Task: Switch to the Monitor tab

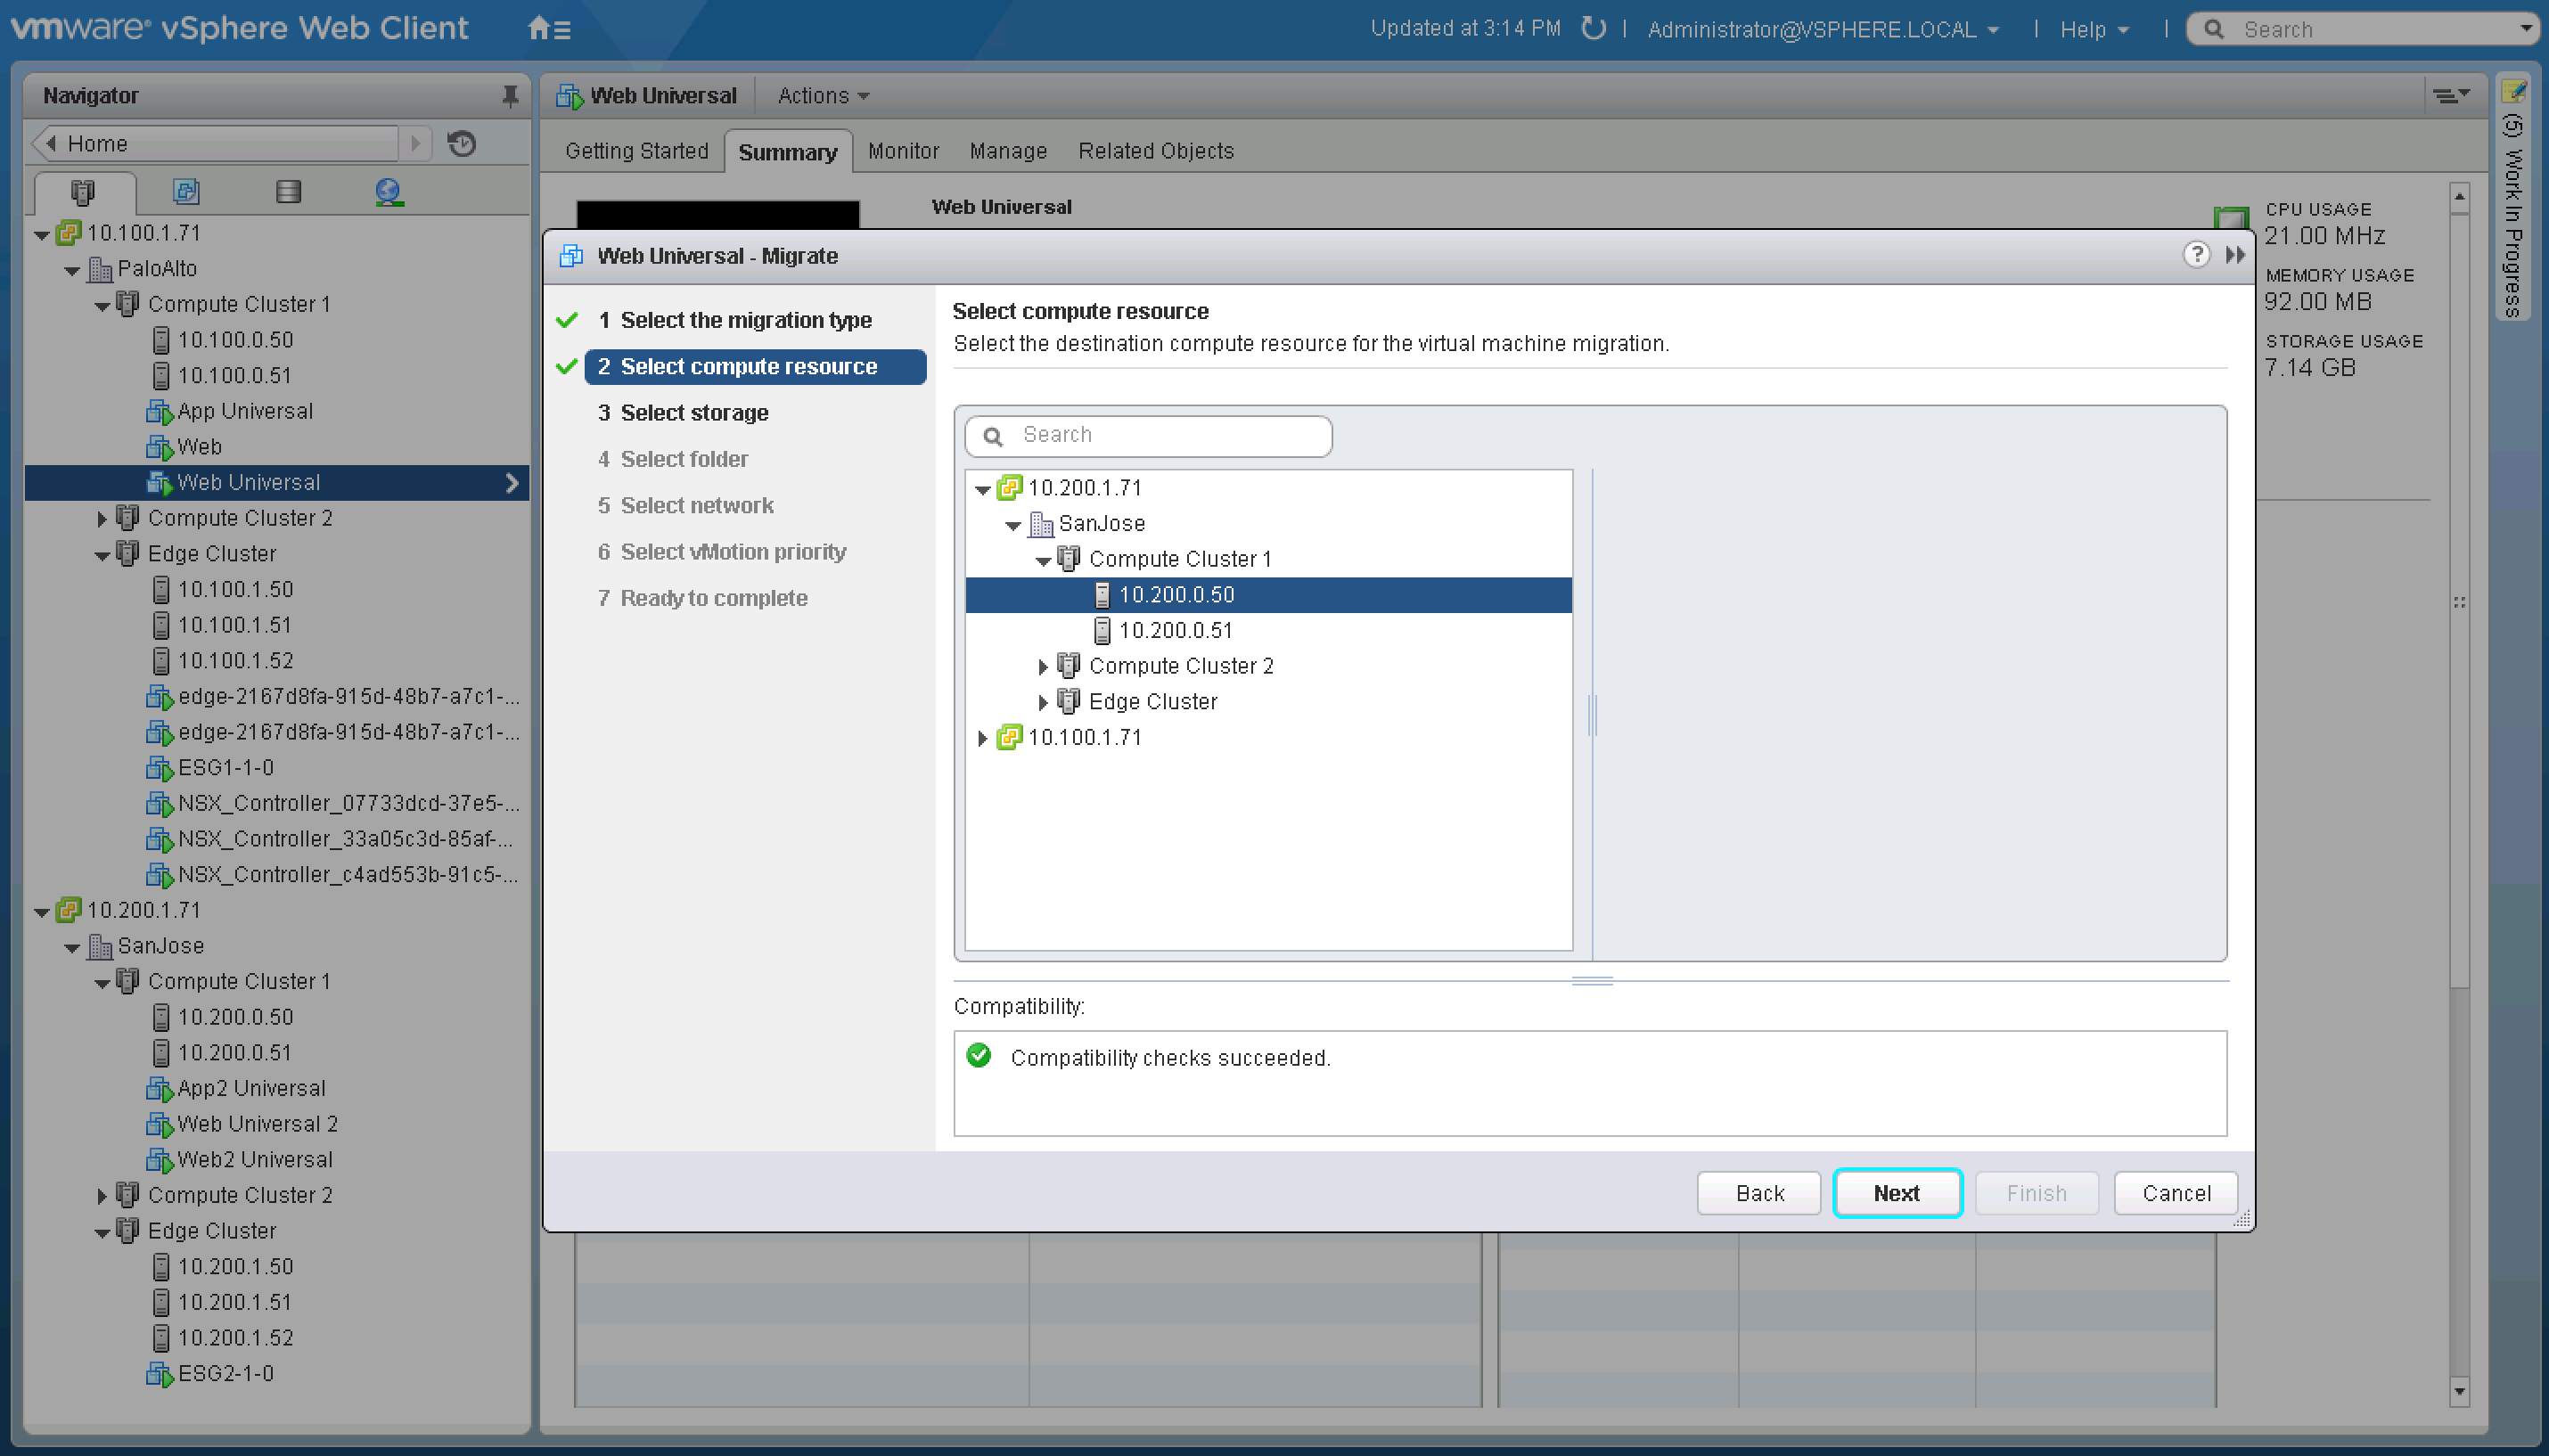Action: [901, 150]
